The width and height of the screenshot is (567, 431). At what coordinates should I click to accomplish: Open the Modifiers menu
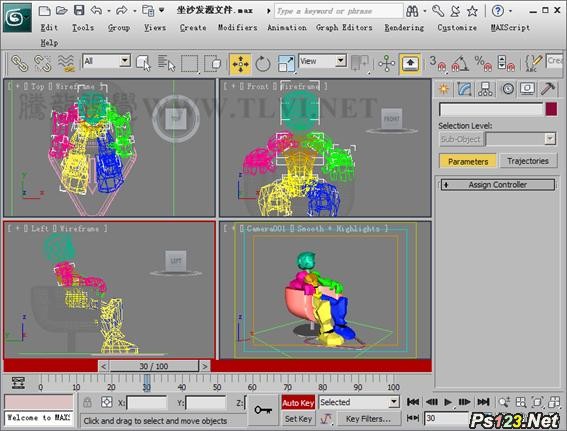[237, 27]
